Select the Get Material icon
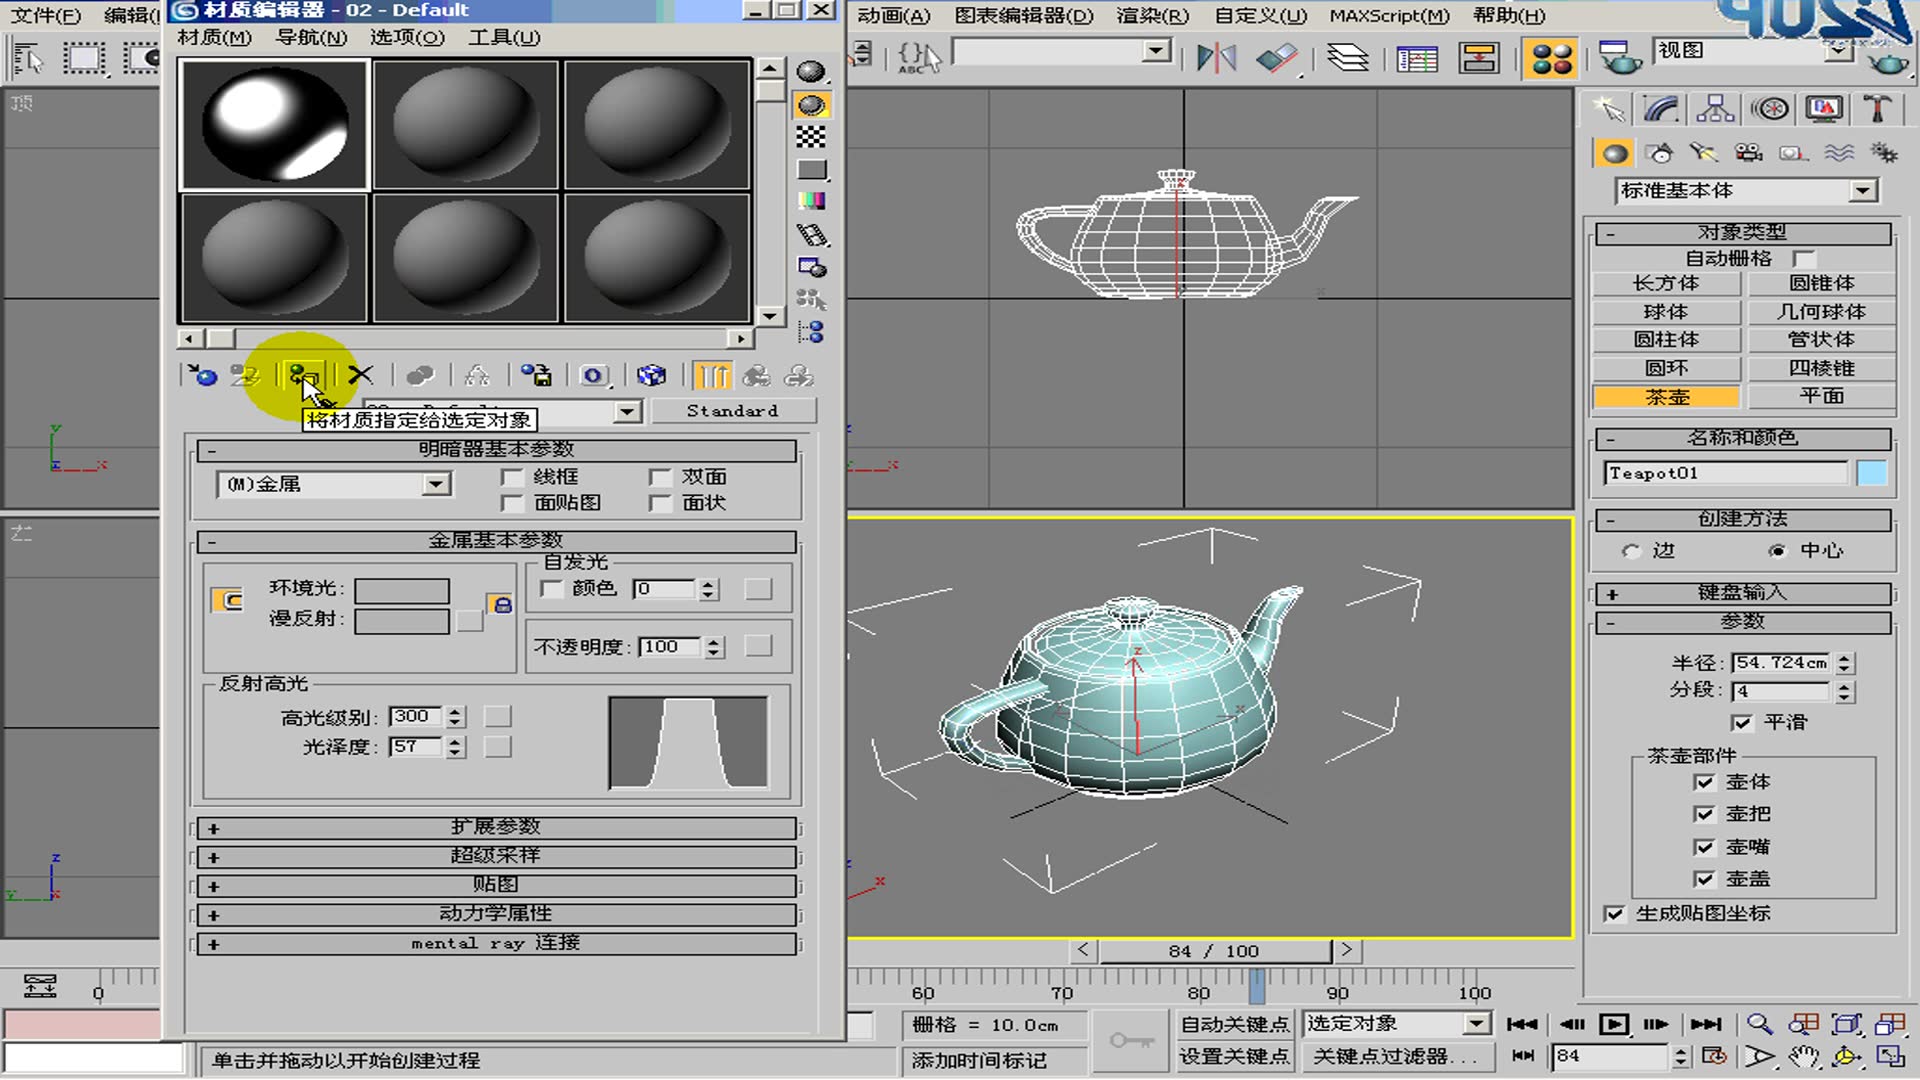This screenshot has height=1080, width=1920. point(203,375)
